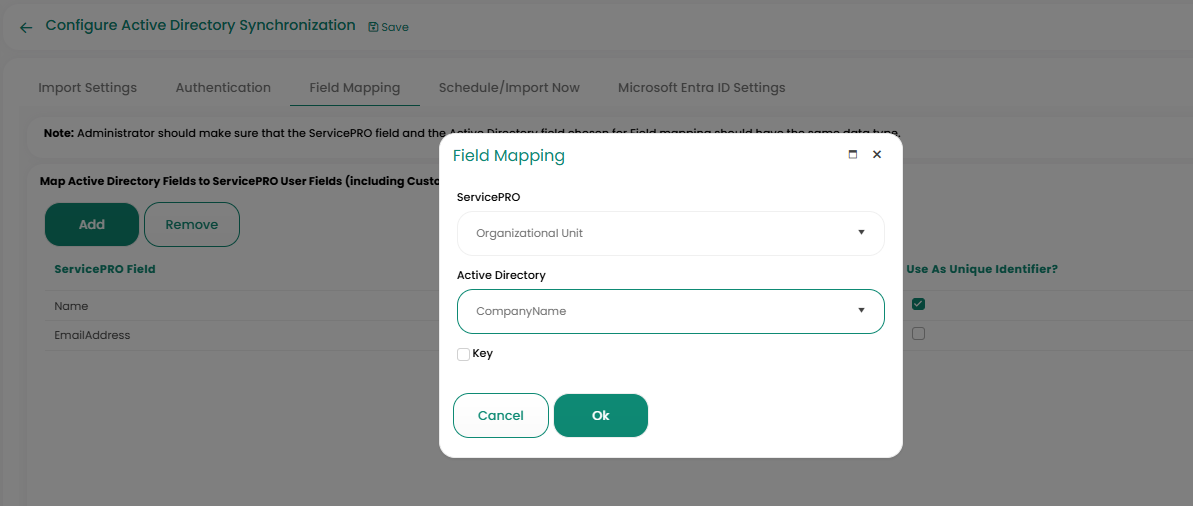The width and height of the screenshot is (1193, 506).
Task: Click the ServicePRO dropdown arrow
Action: tap(861, 233)
